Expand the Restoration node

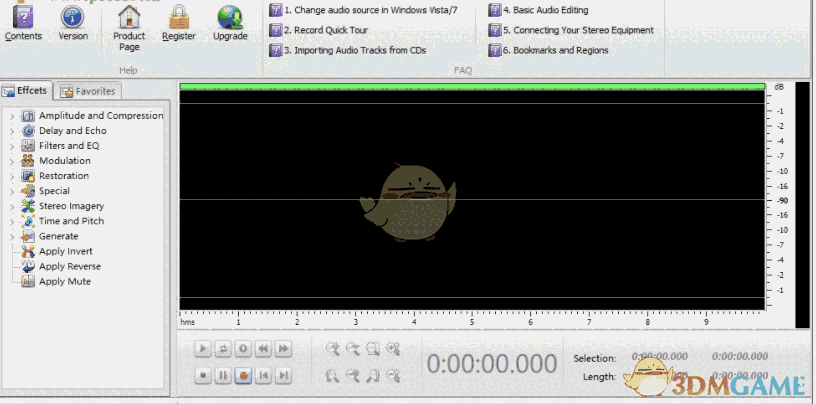tap(12, 176)
